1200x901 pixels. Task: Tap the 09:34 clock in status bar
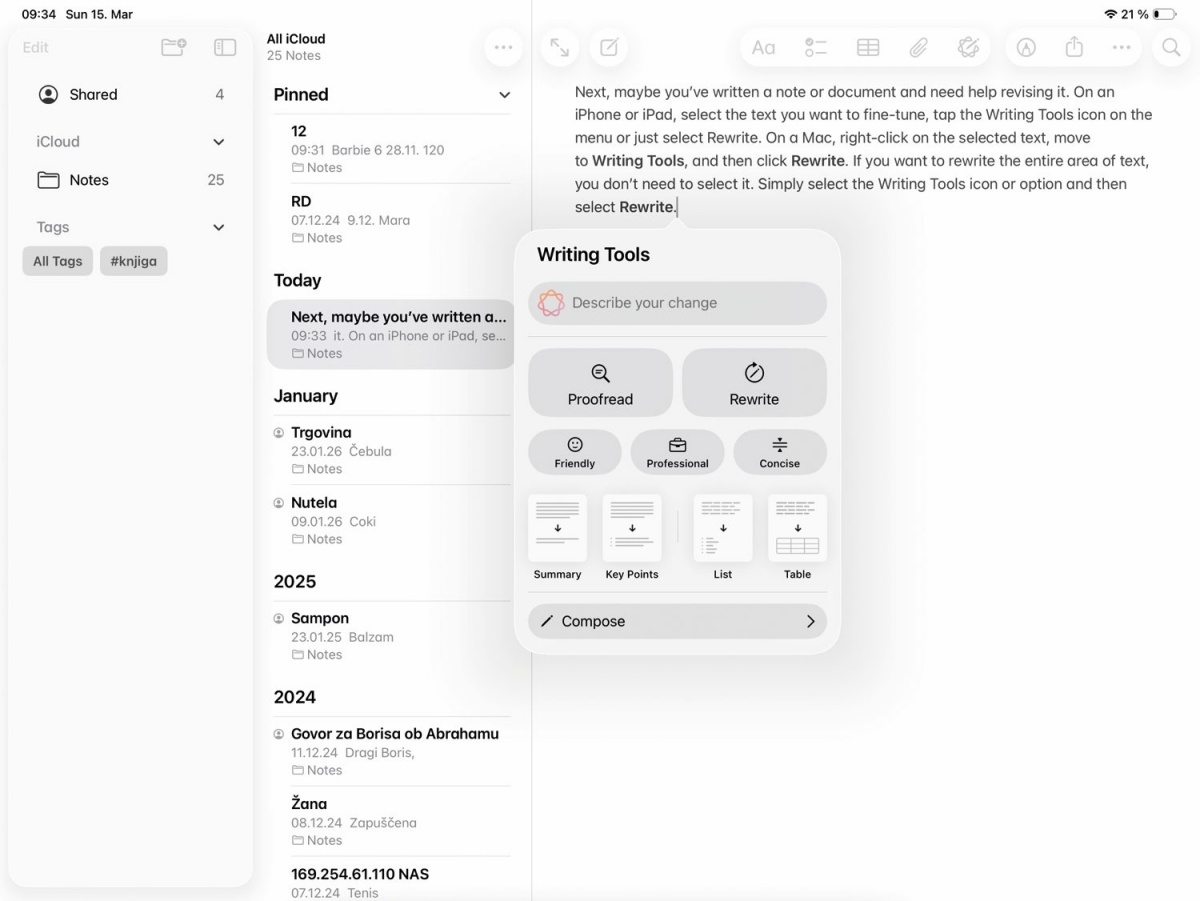(x=38, y=14)
